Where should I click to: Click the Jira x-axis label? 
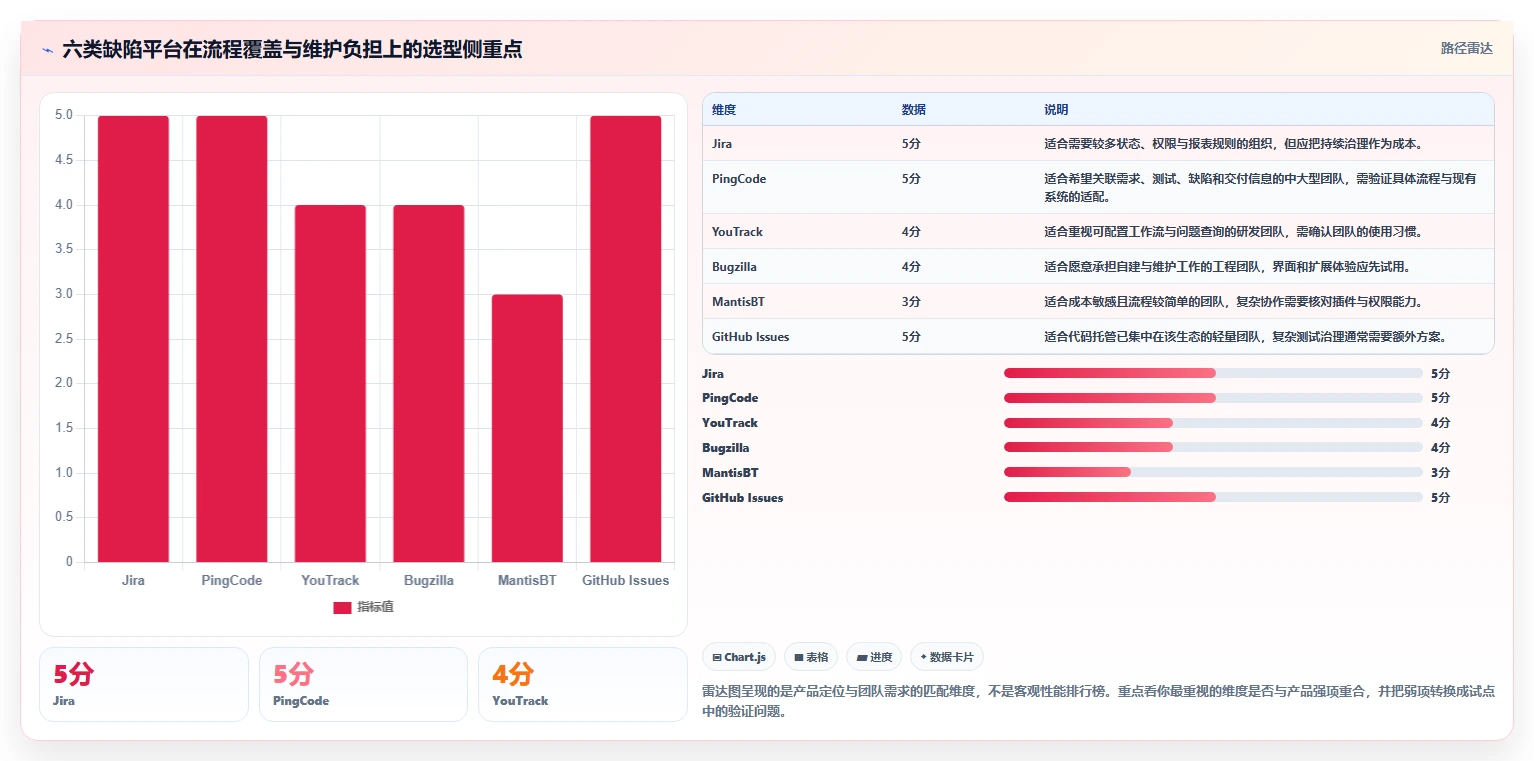point(133,581)
